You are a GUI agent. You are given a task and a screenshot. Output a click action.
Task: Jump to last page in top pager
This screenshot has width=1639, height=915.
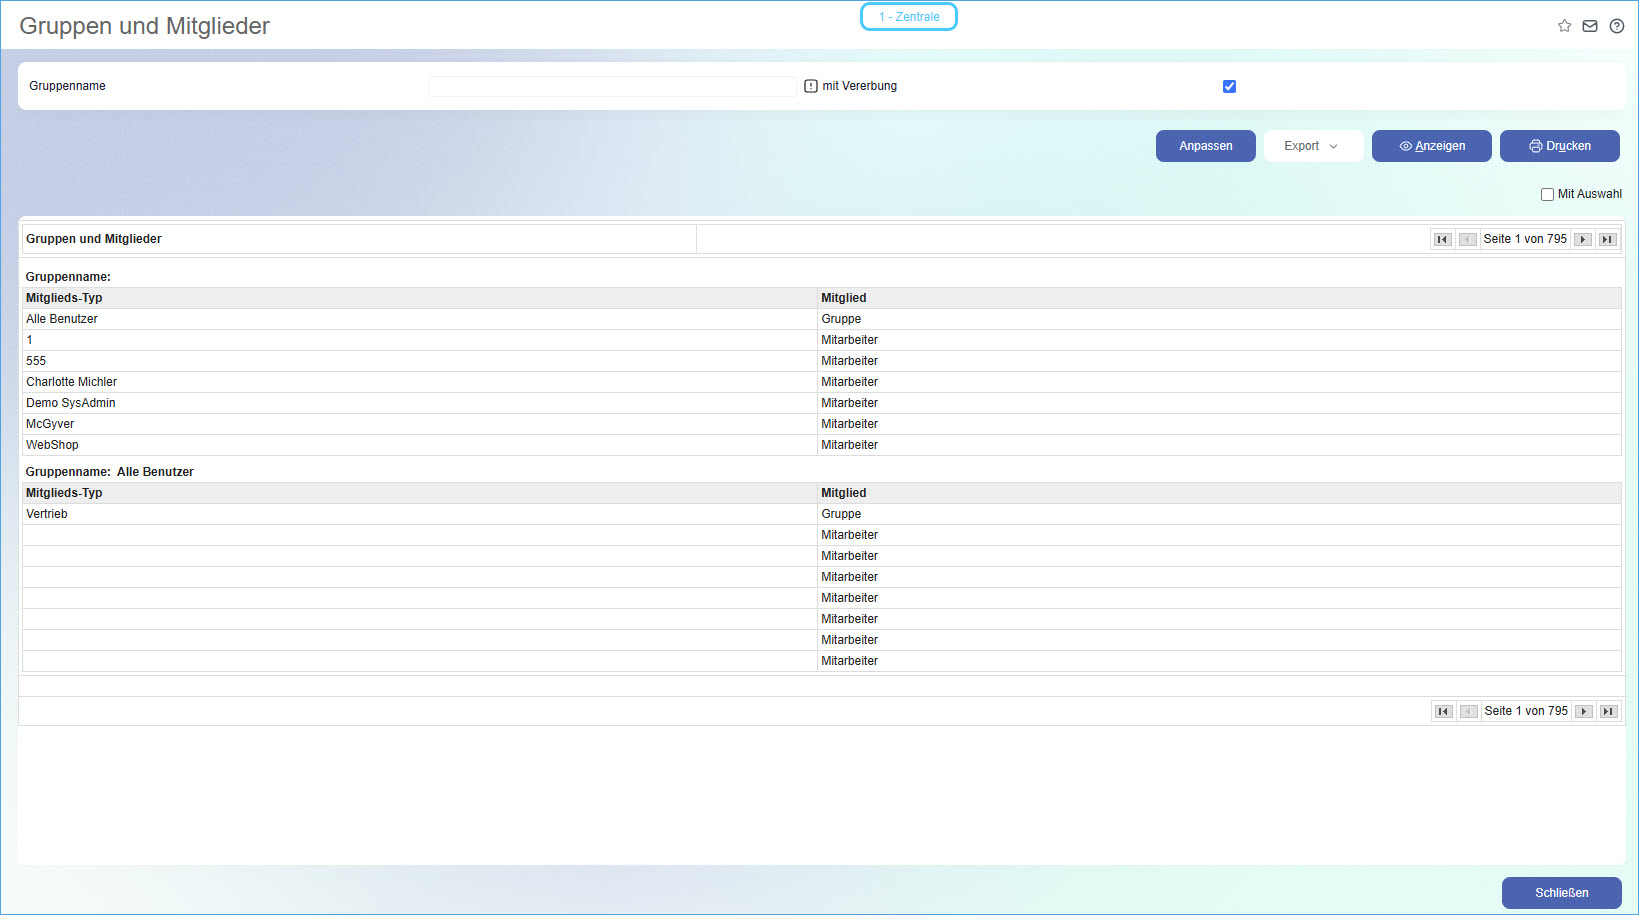pos(1607,239)
